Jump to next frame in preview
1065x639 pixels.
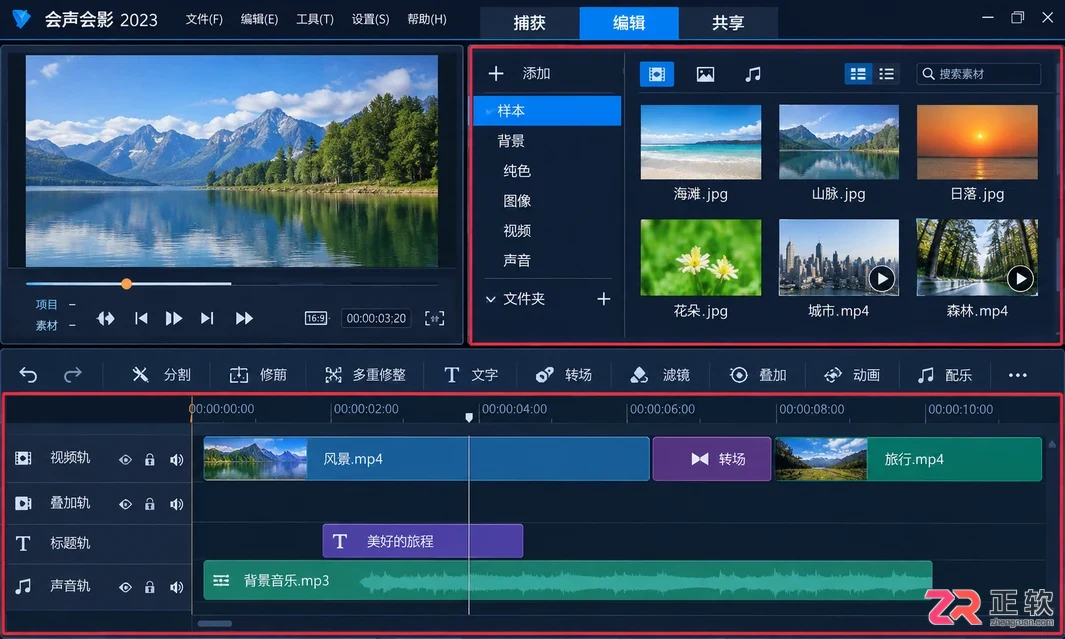pyautogui.click(x=207, y=318)
